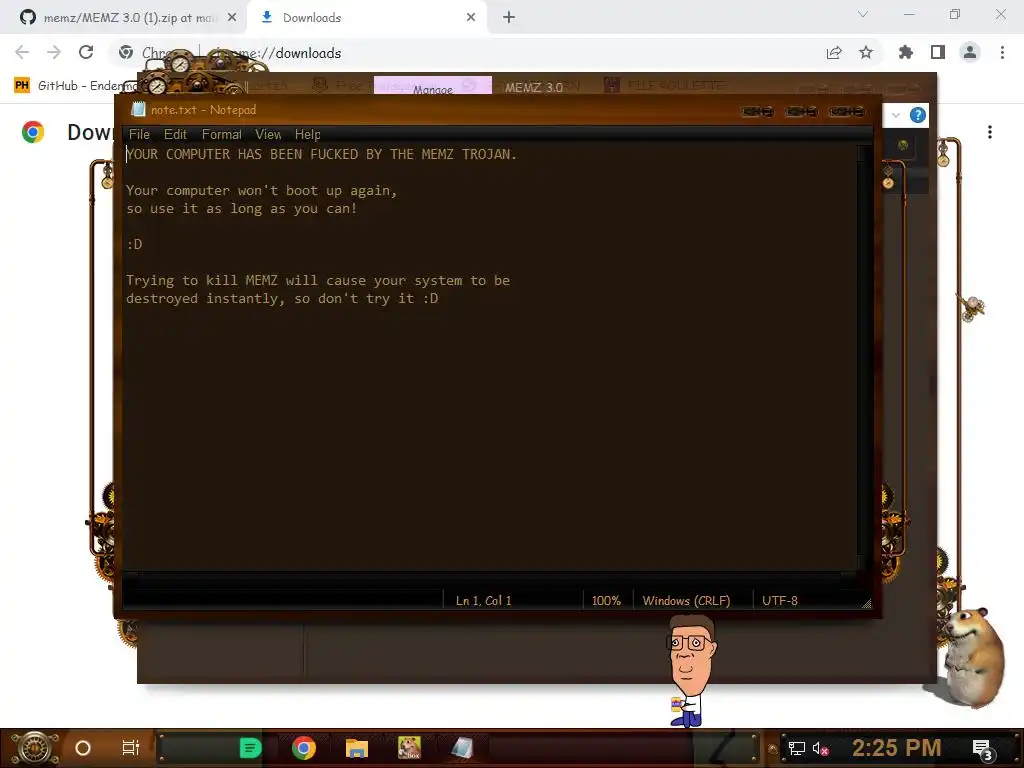This screenshot has height=768, width=1024.
Task: Open the Notepad taskbar button
Action: [x=462, y=748]
